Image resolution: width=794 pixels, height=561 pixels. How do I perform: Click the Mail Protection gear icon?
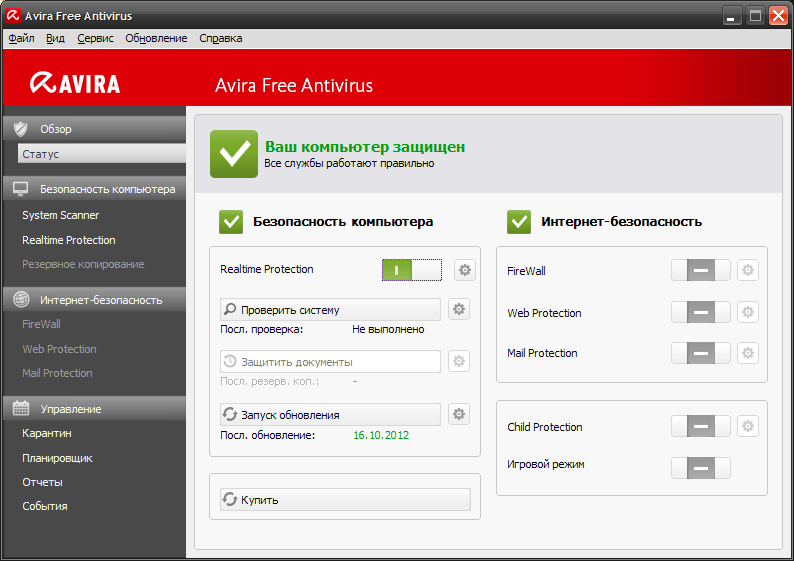point(748,353)
